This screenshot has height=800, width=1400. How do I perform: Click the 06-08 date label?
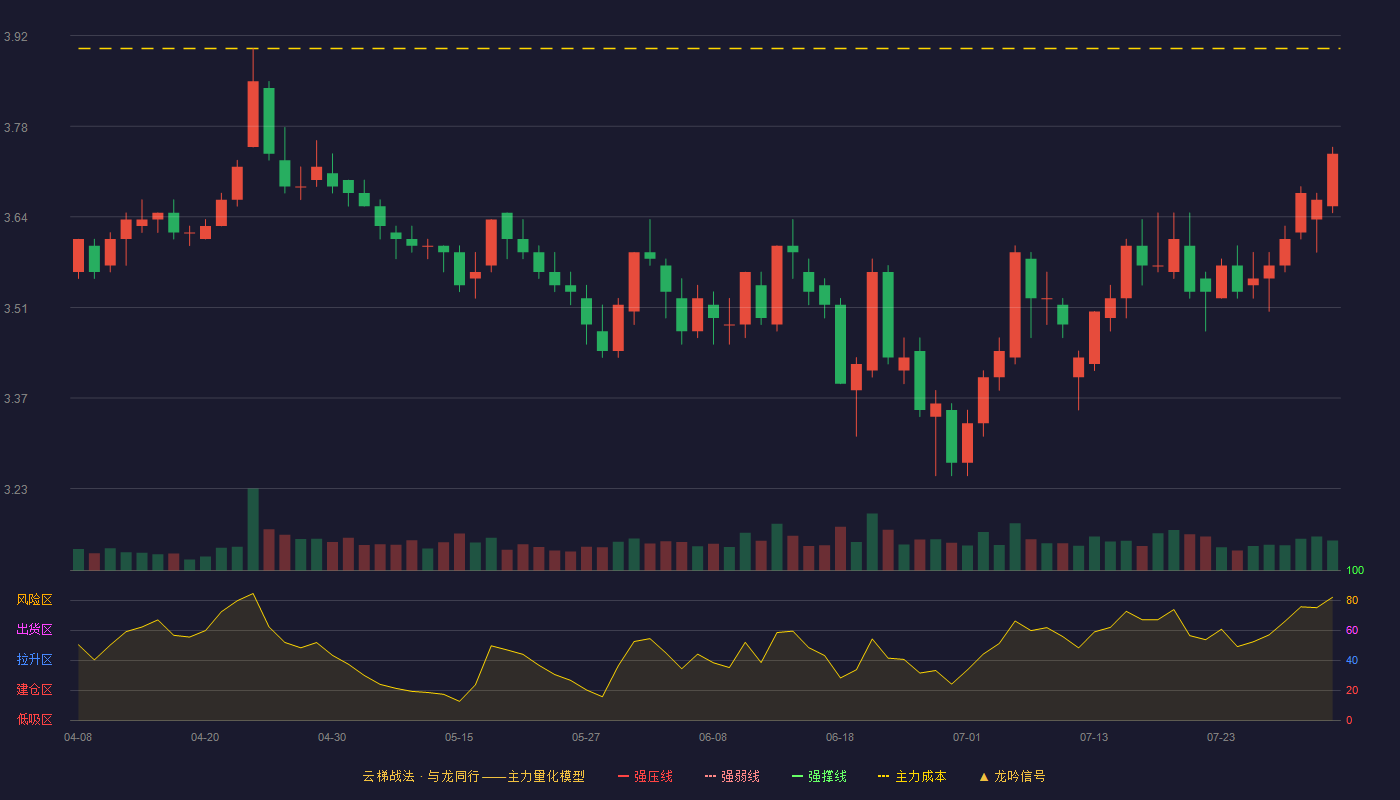713,737
